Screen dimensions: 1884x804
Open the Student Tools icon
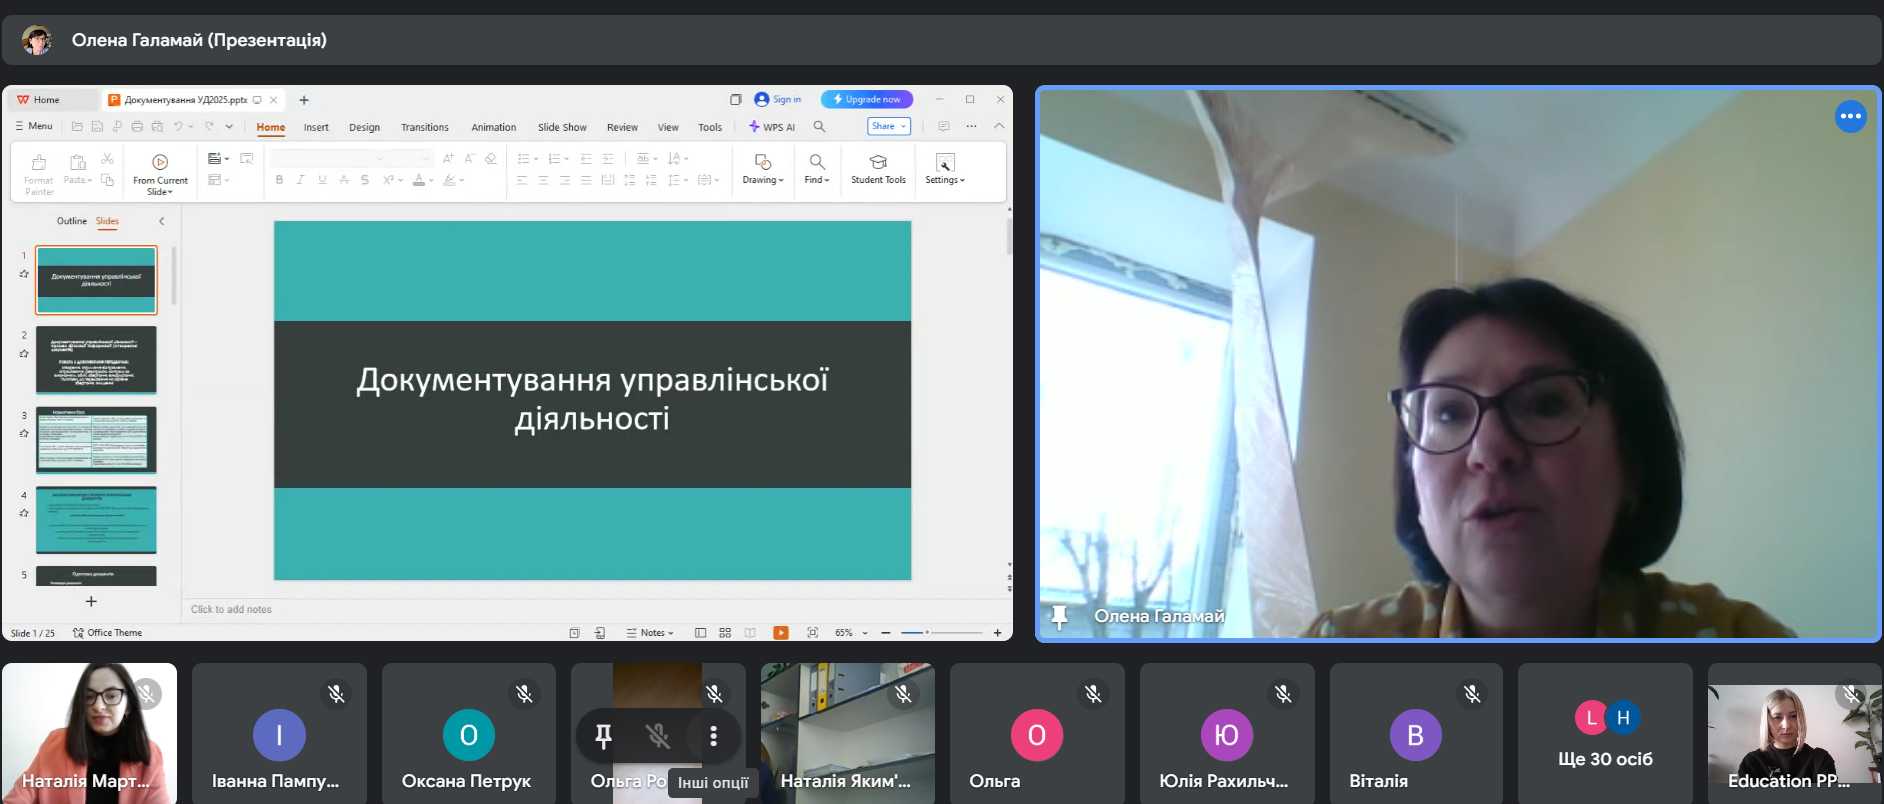(878, 162)
